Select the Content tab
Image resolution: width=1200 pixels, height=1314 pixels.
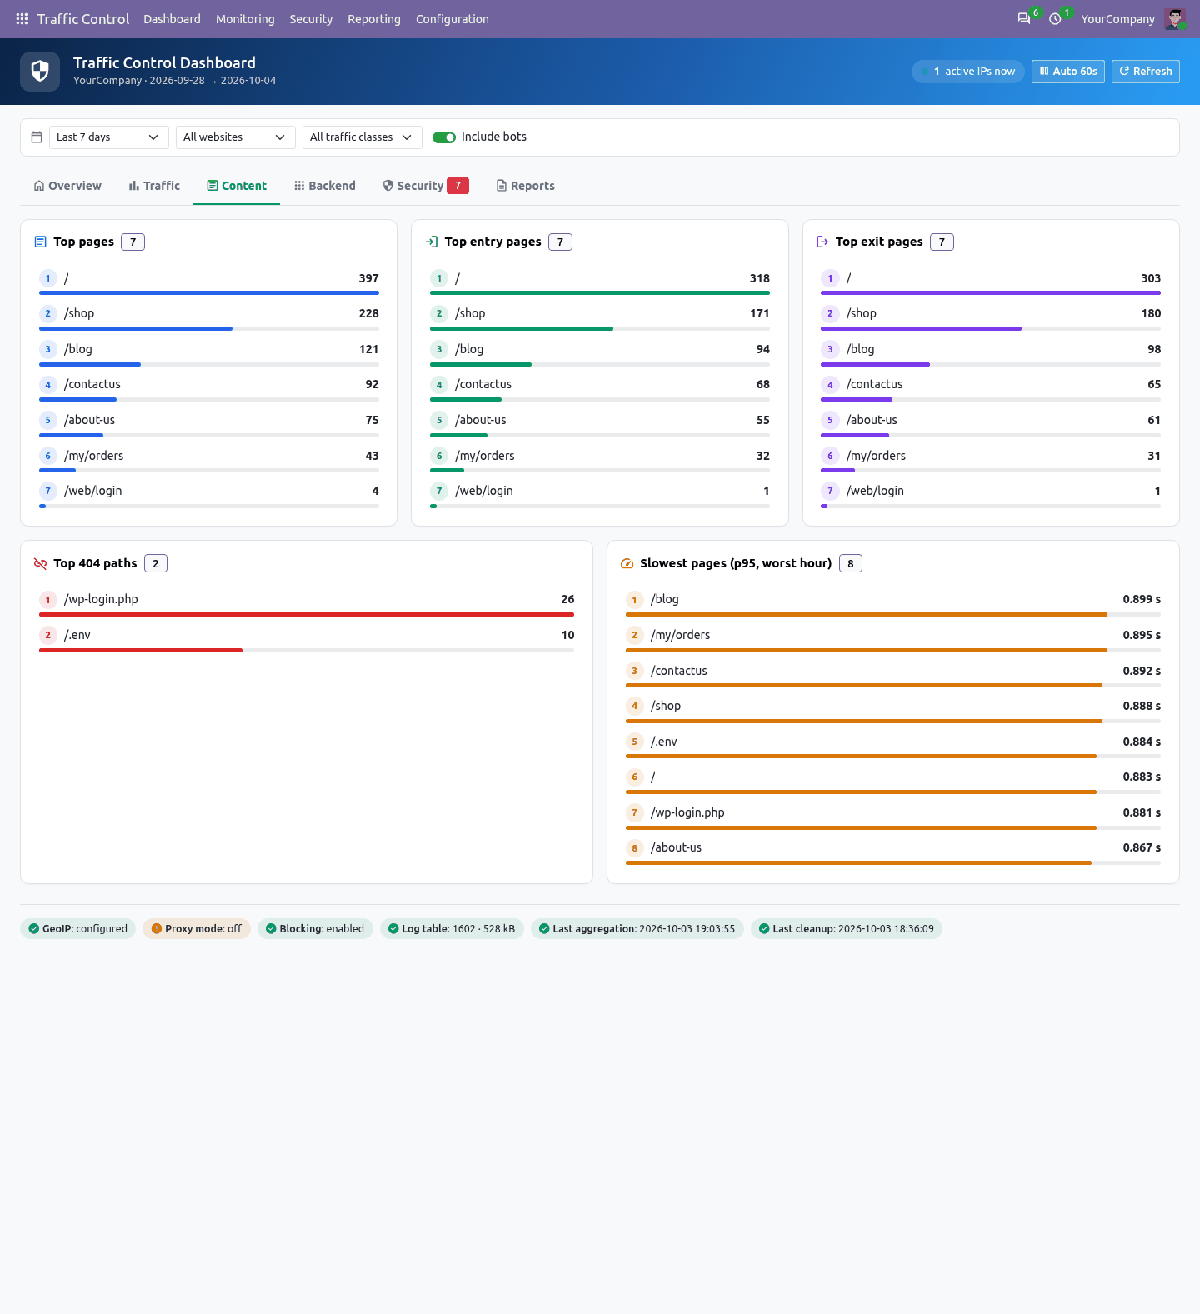point(237,186)
